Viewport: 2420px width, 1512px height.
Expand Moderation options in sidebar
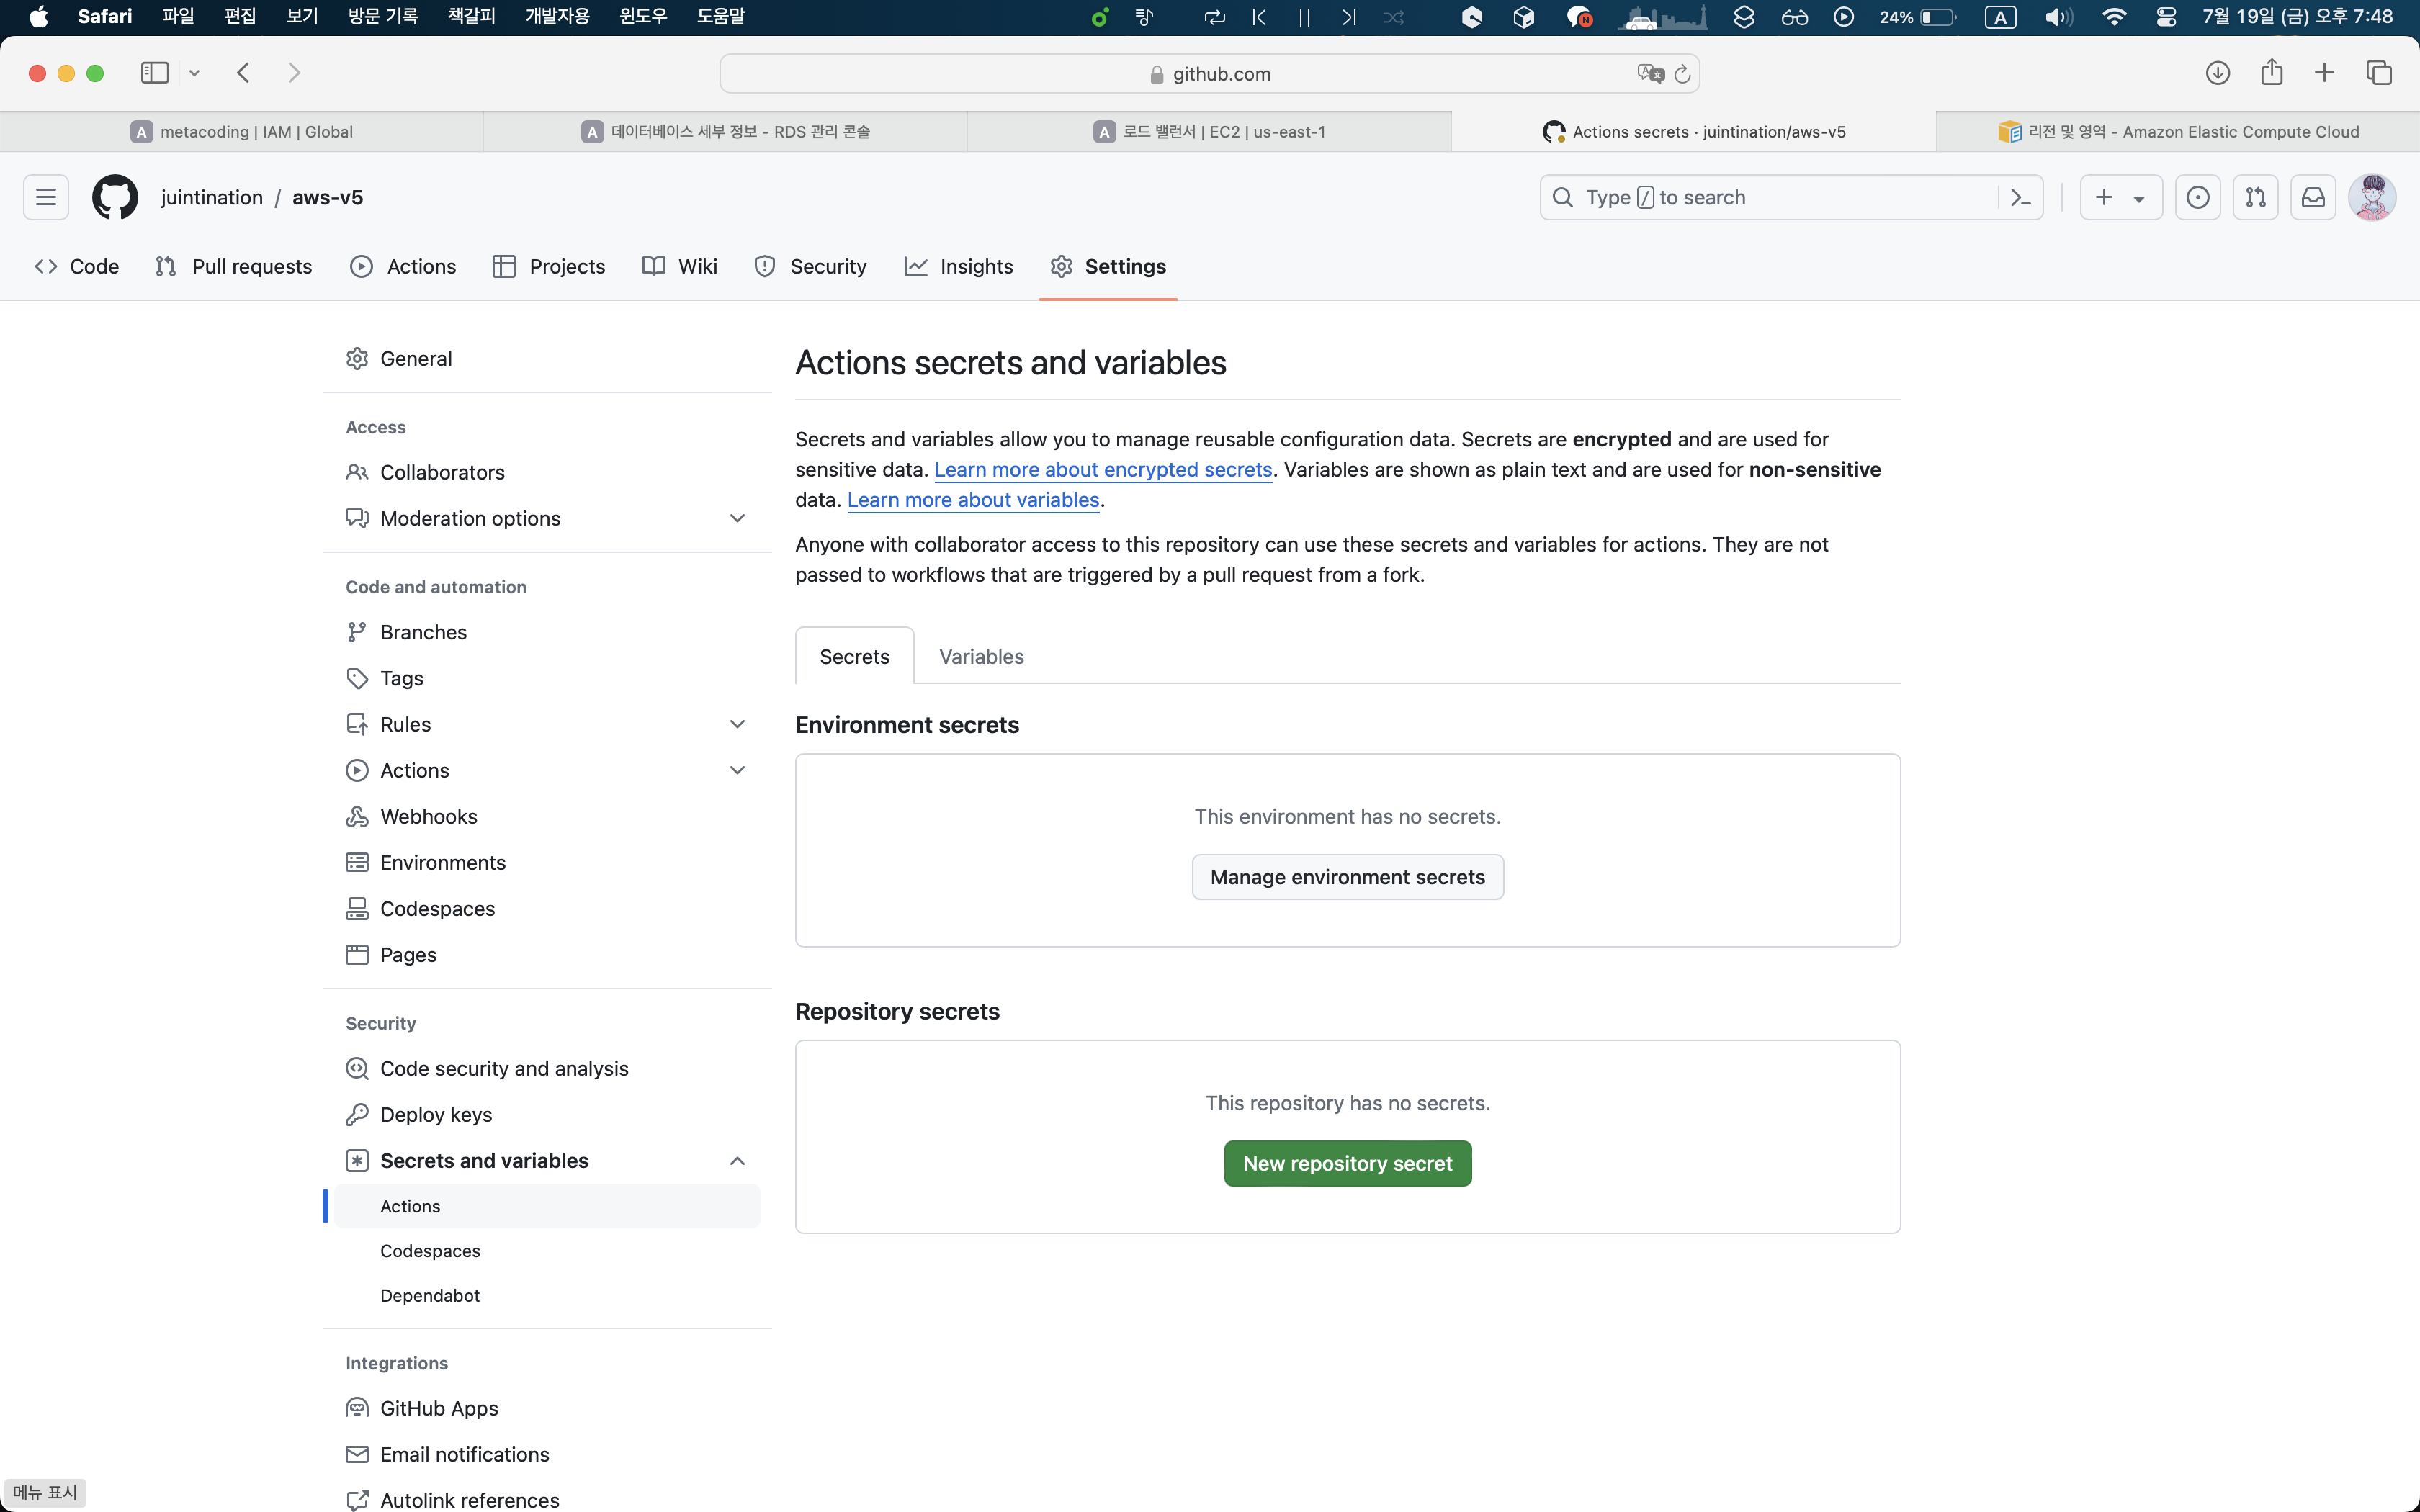point(737,518)
